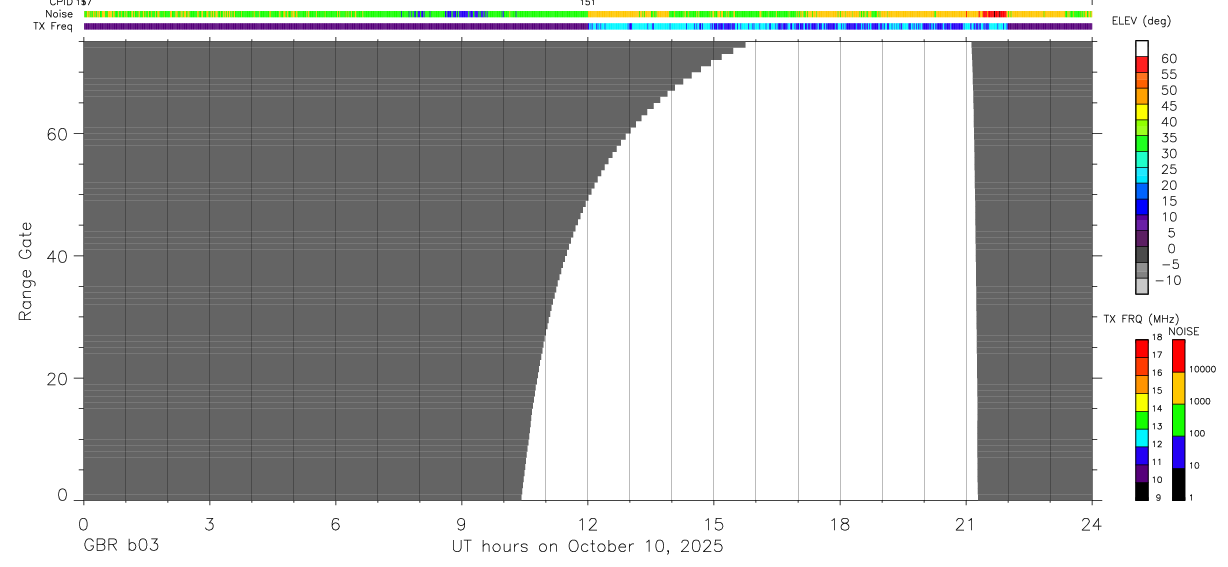Viewport: 1228px width, 567px height.
Task: Click the 11 label on TX FRQ scale
Action: [1156, 463]
